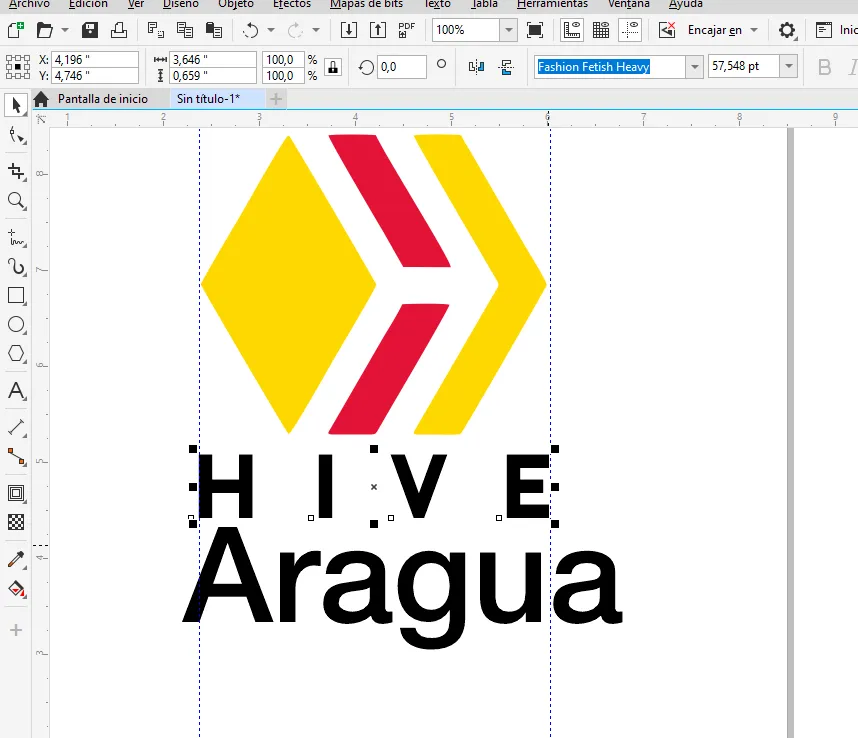This screenshot has width=858, height=738.
Task: Cut the selected object
Action: pos(156,30)
